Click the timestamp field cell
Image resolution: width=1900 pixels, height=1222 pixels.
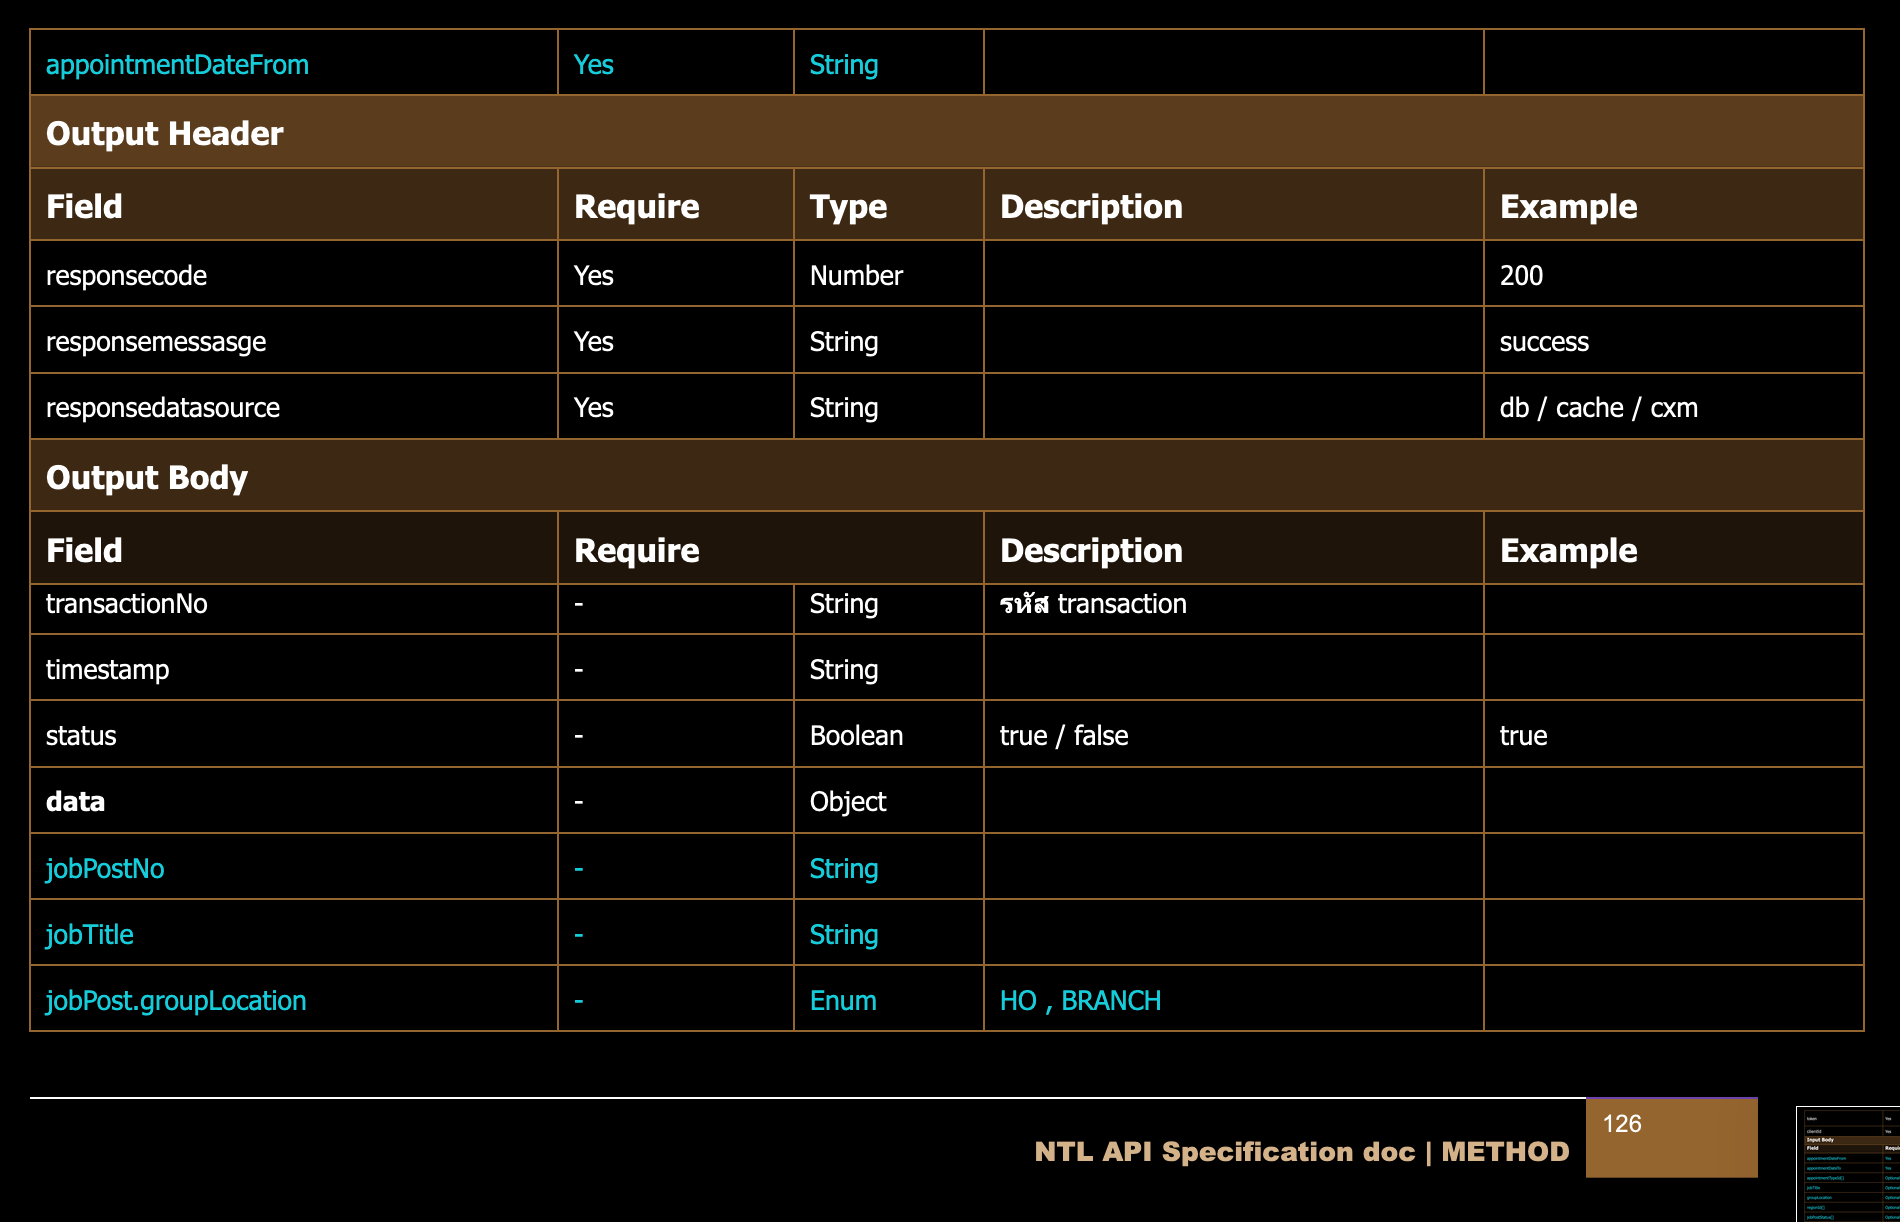[x=108, y=670]
